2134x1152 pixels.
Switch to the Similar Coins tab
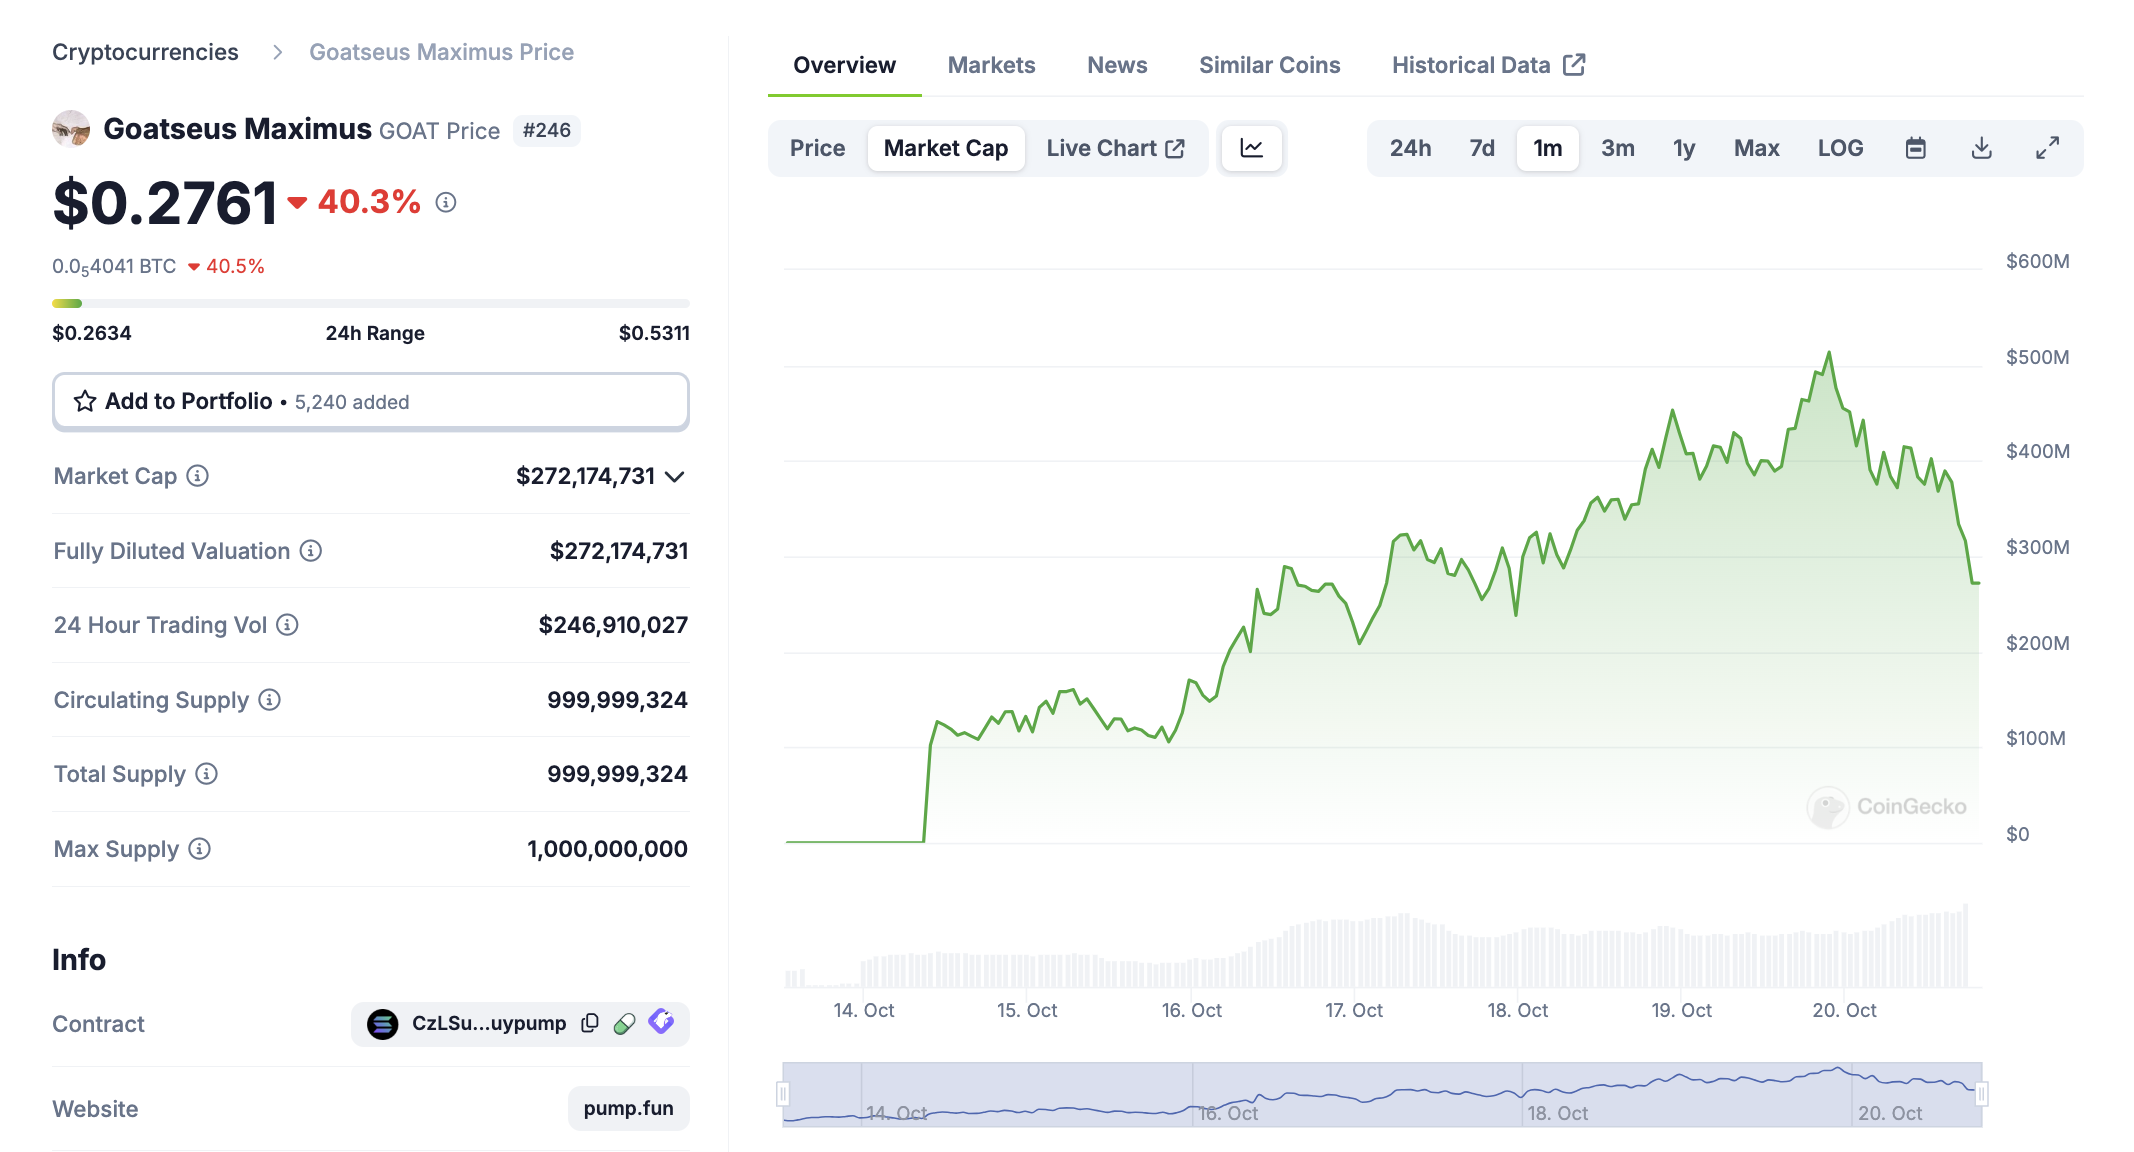pos(1269,65)
